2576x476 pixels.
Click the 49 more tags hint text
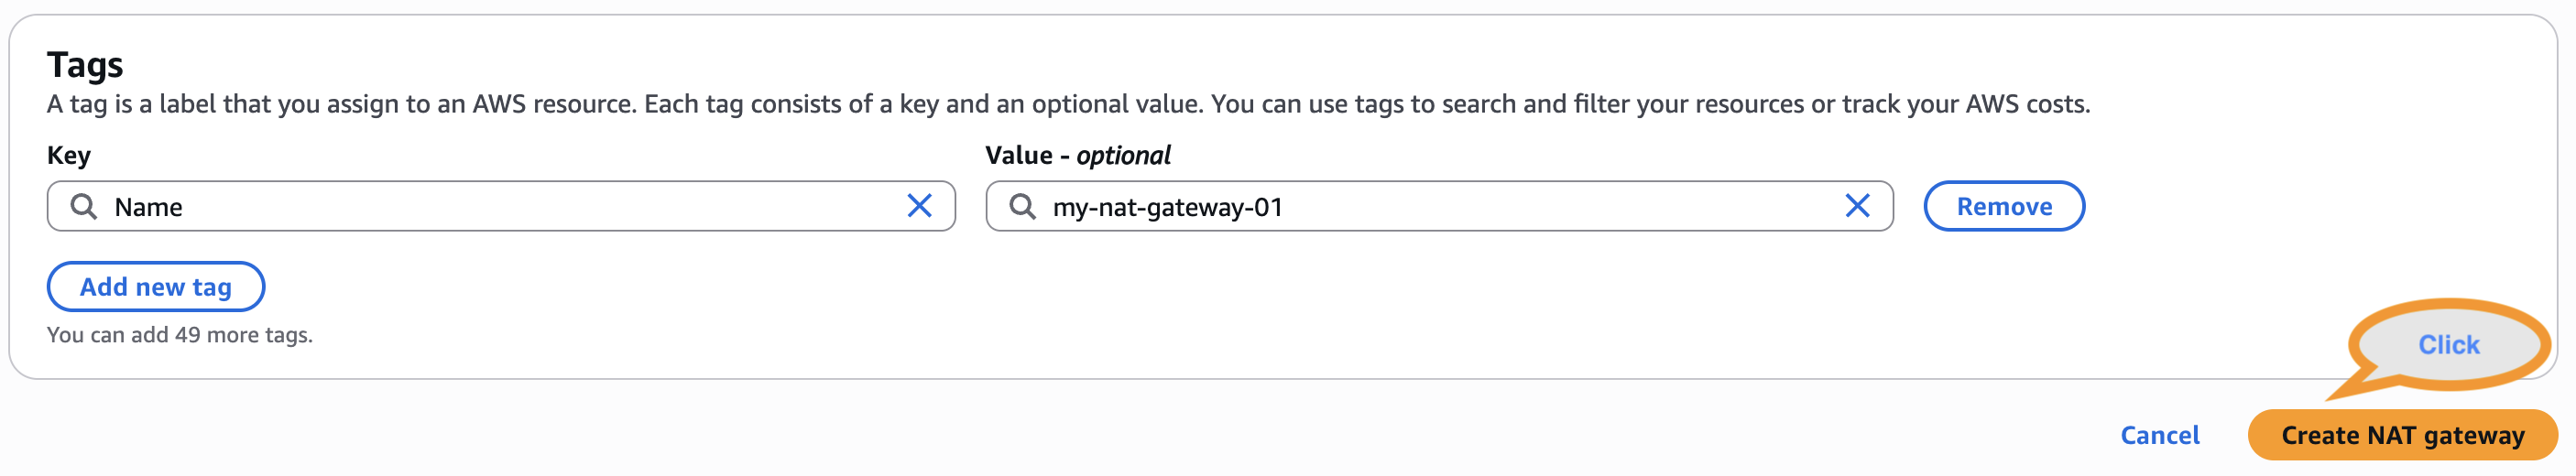180,335
